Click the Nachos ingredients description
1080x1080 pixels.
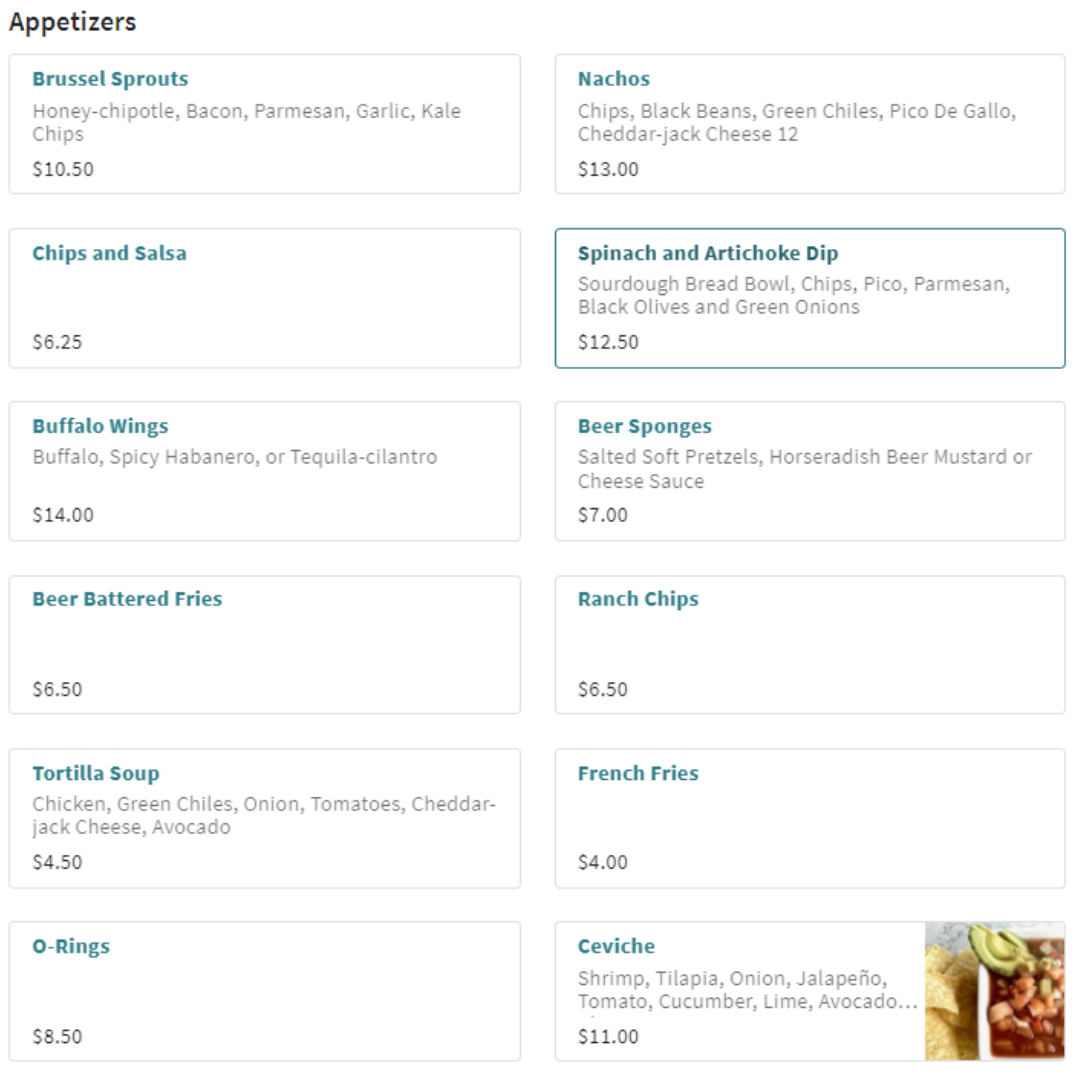(x=796, y=123)
